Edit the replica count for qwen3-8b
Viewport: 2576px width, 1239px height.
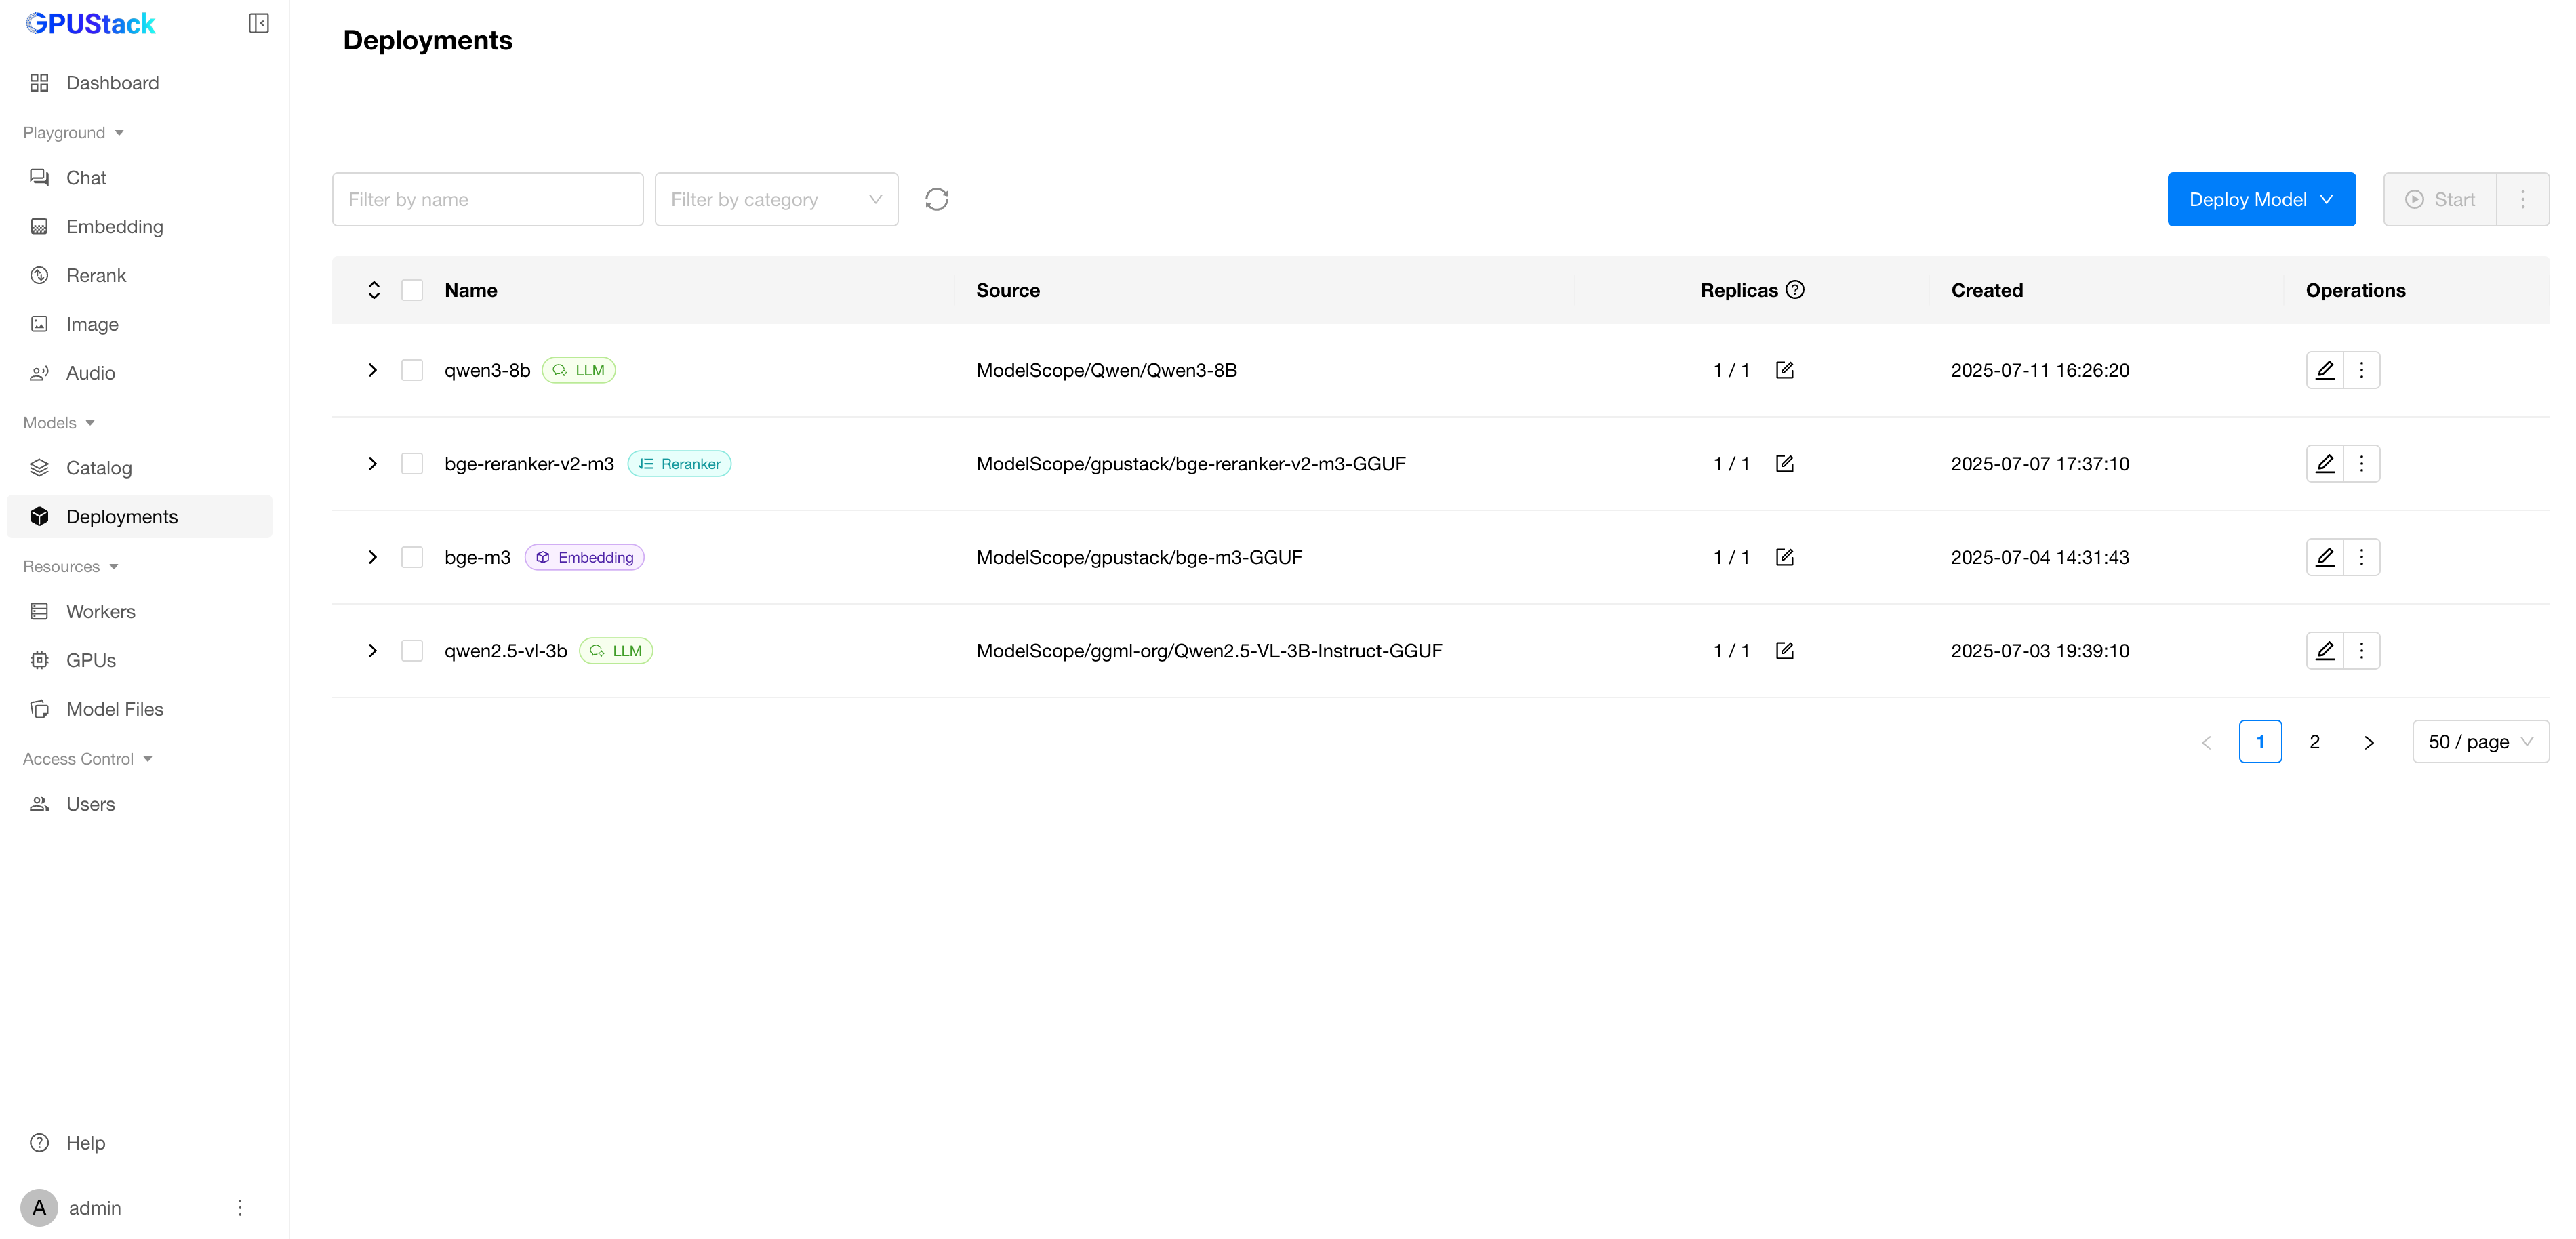[1784, 370]
